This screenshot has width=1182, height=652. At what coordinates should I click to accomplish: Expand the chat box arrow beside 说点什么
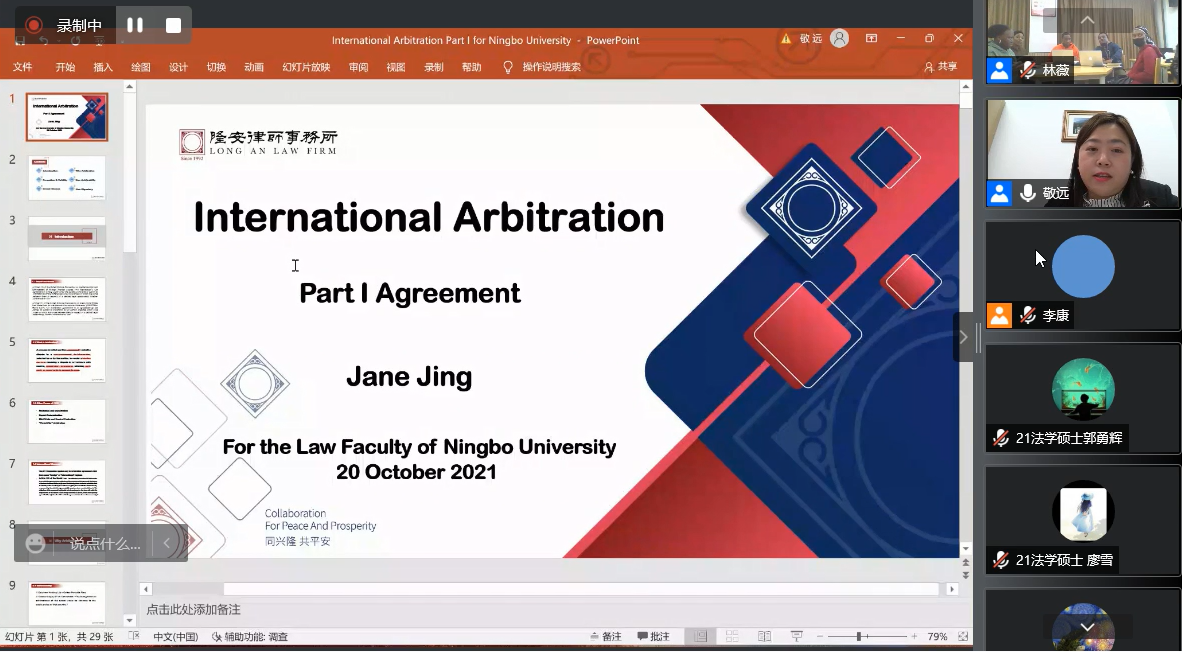[166, 543]
